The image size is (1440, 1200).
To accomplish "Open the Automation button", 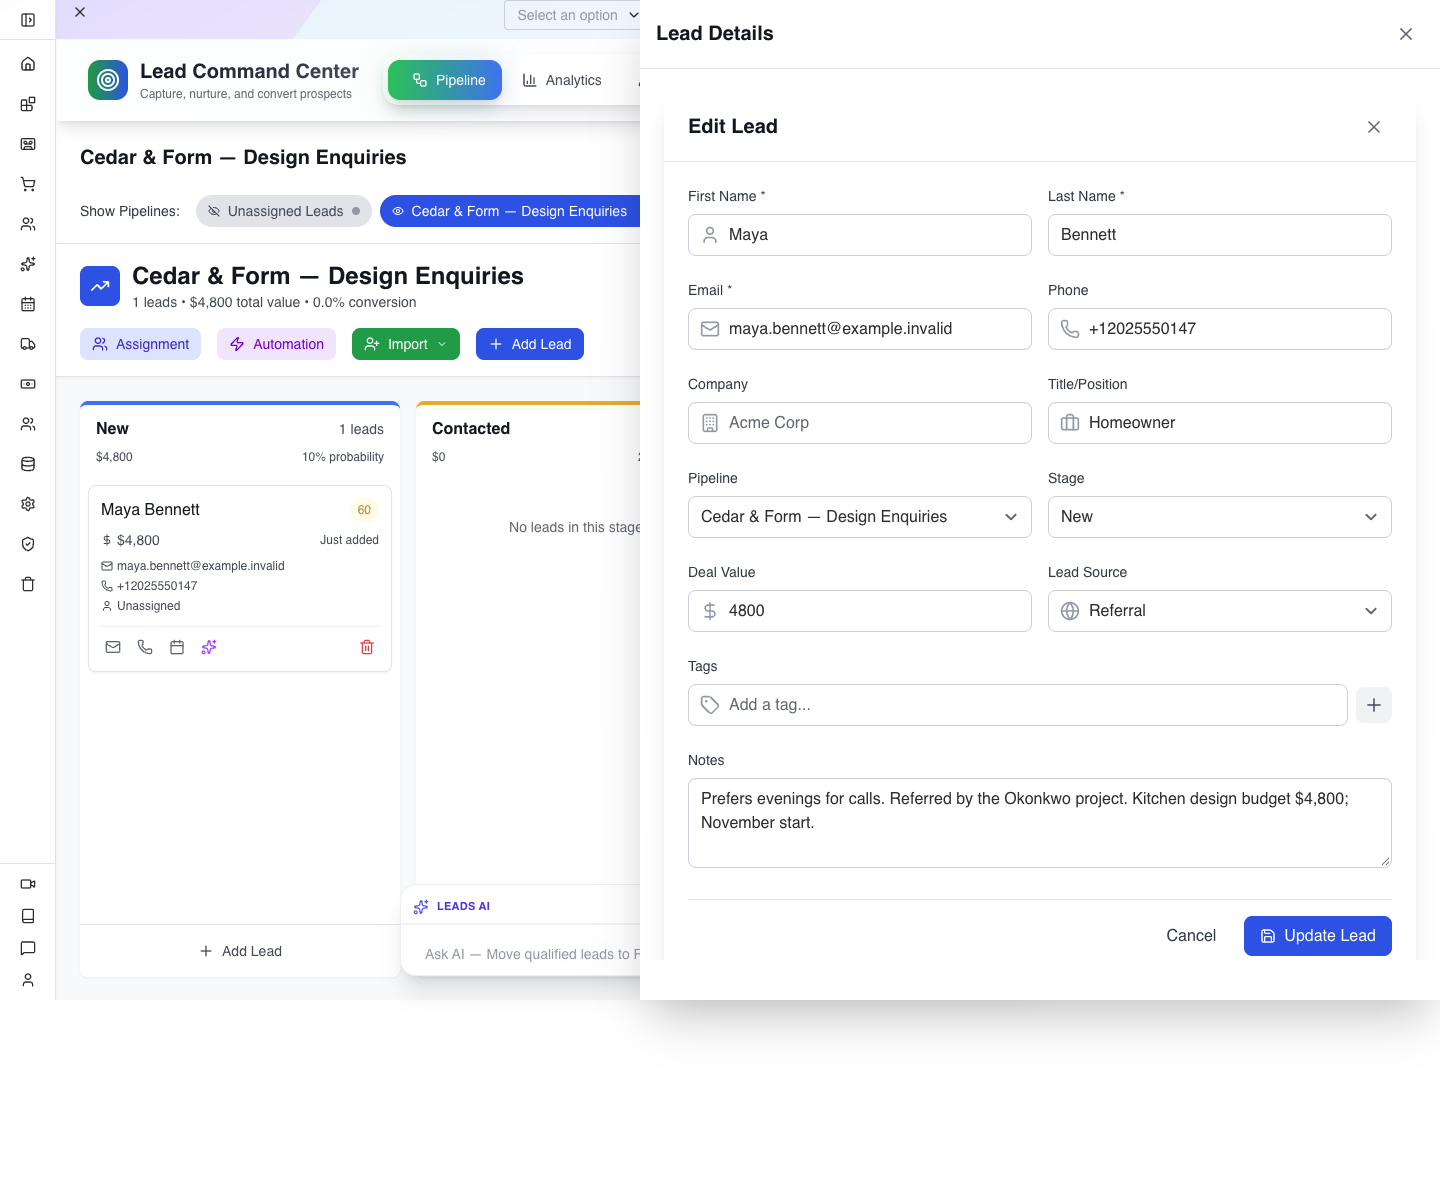I will tap(277, 344).
